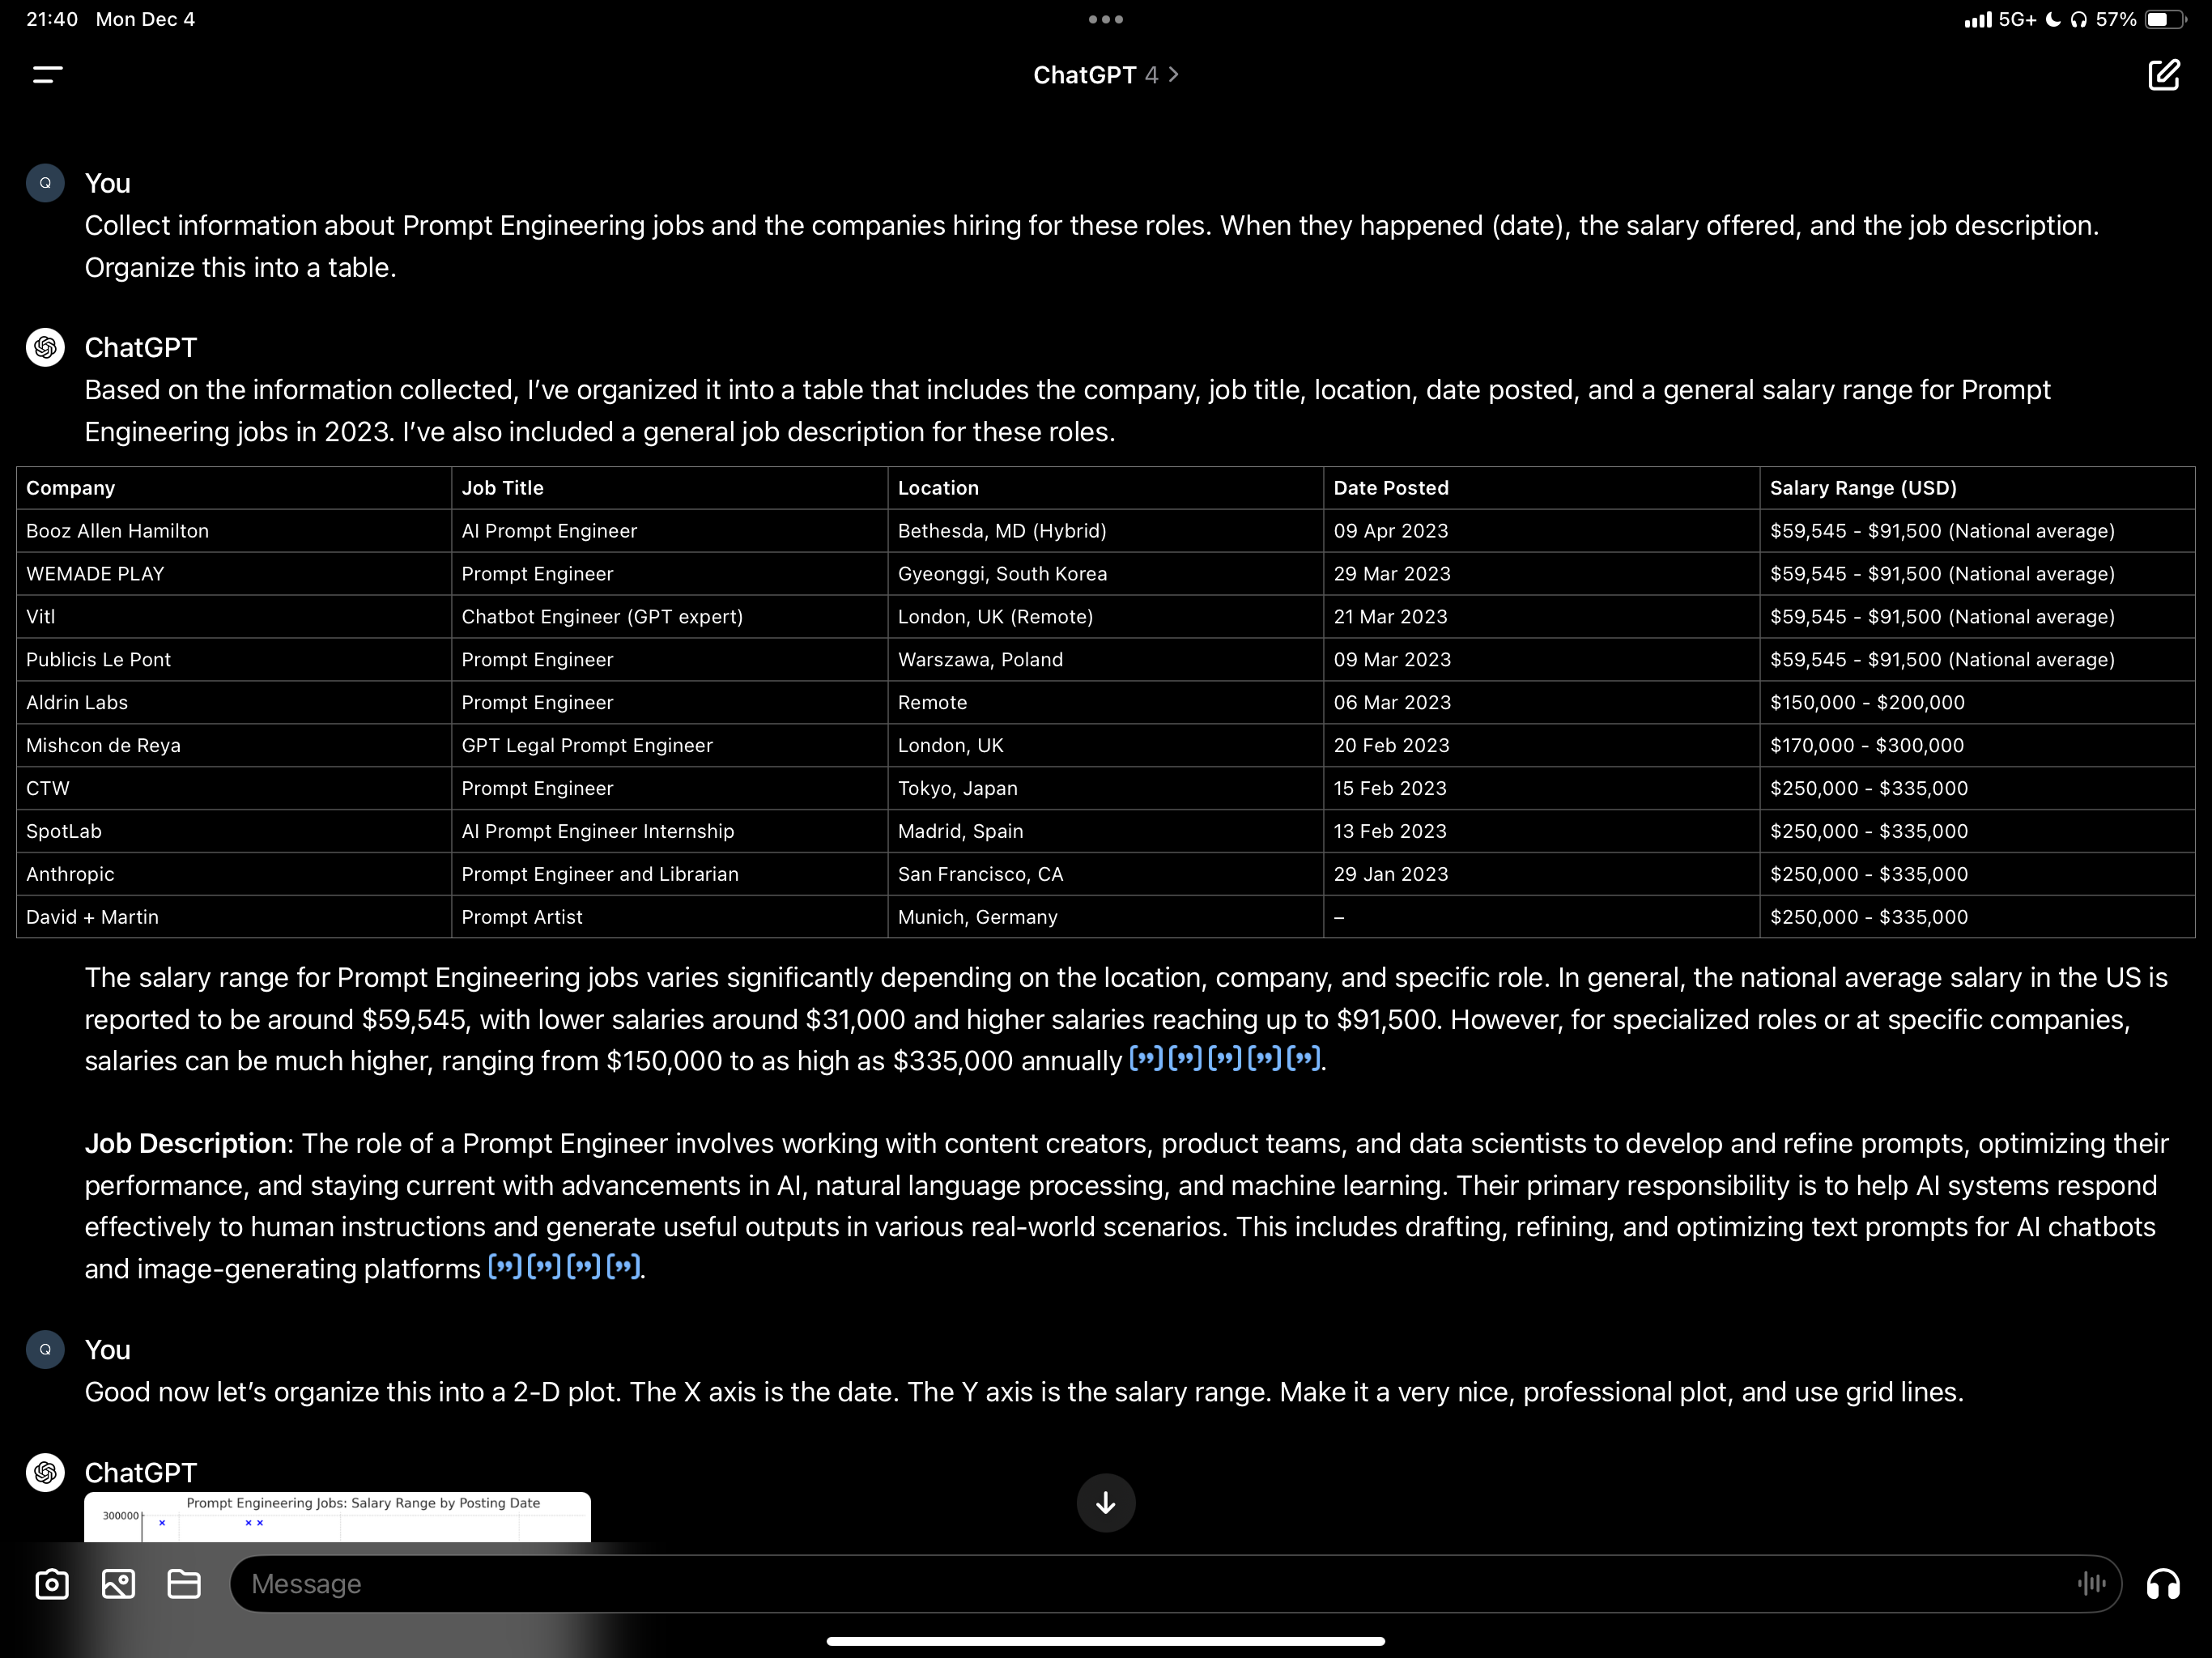Open first citation after salary paragraph
2212x1658 pixels.
pos(1146,1059)
